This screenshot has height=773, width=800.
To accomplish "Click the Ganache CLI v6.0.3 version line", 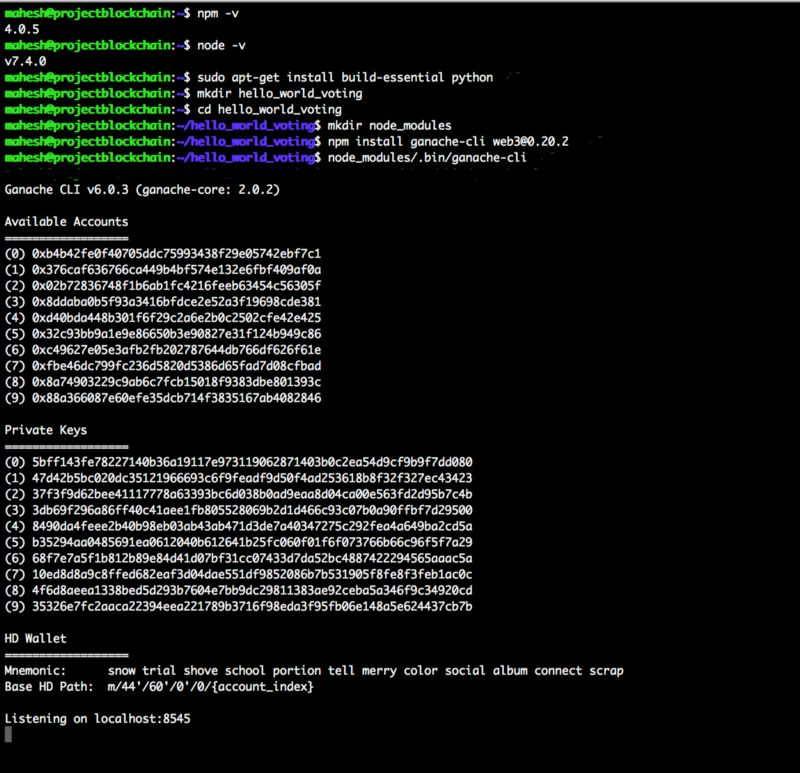I will click(142, 190).
